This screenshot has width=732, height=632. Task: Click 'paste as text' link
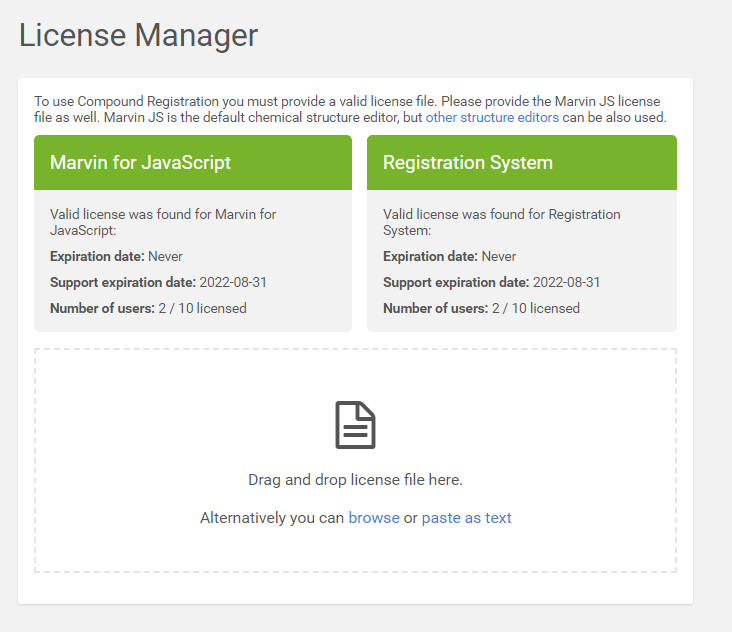point(466,518)
